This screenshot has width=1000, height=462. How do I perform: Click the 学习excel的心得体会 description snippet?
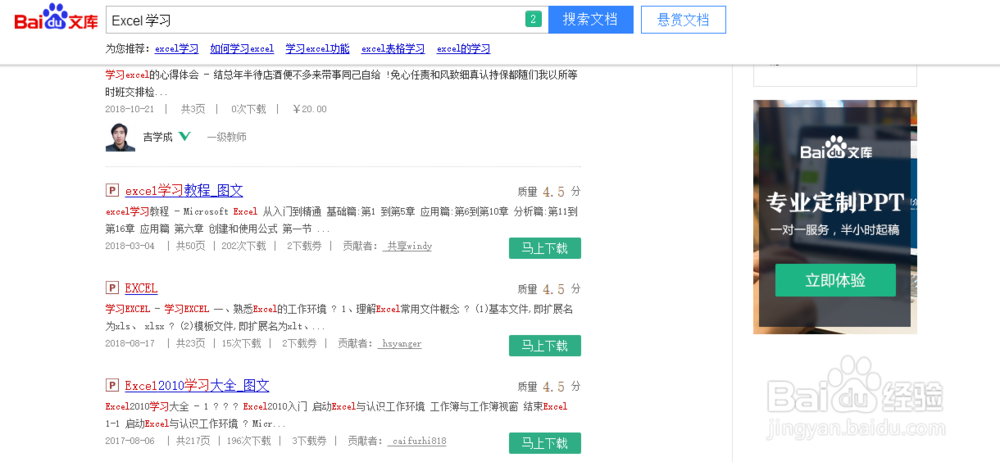click(x=342, y=82)
